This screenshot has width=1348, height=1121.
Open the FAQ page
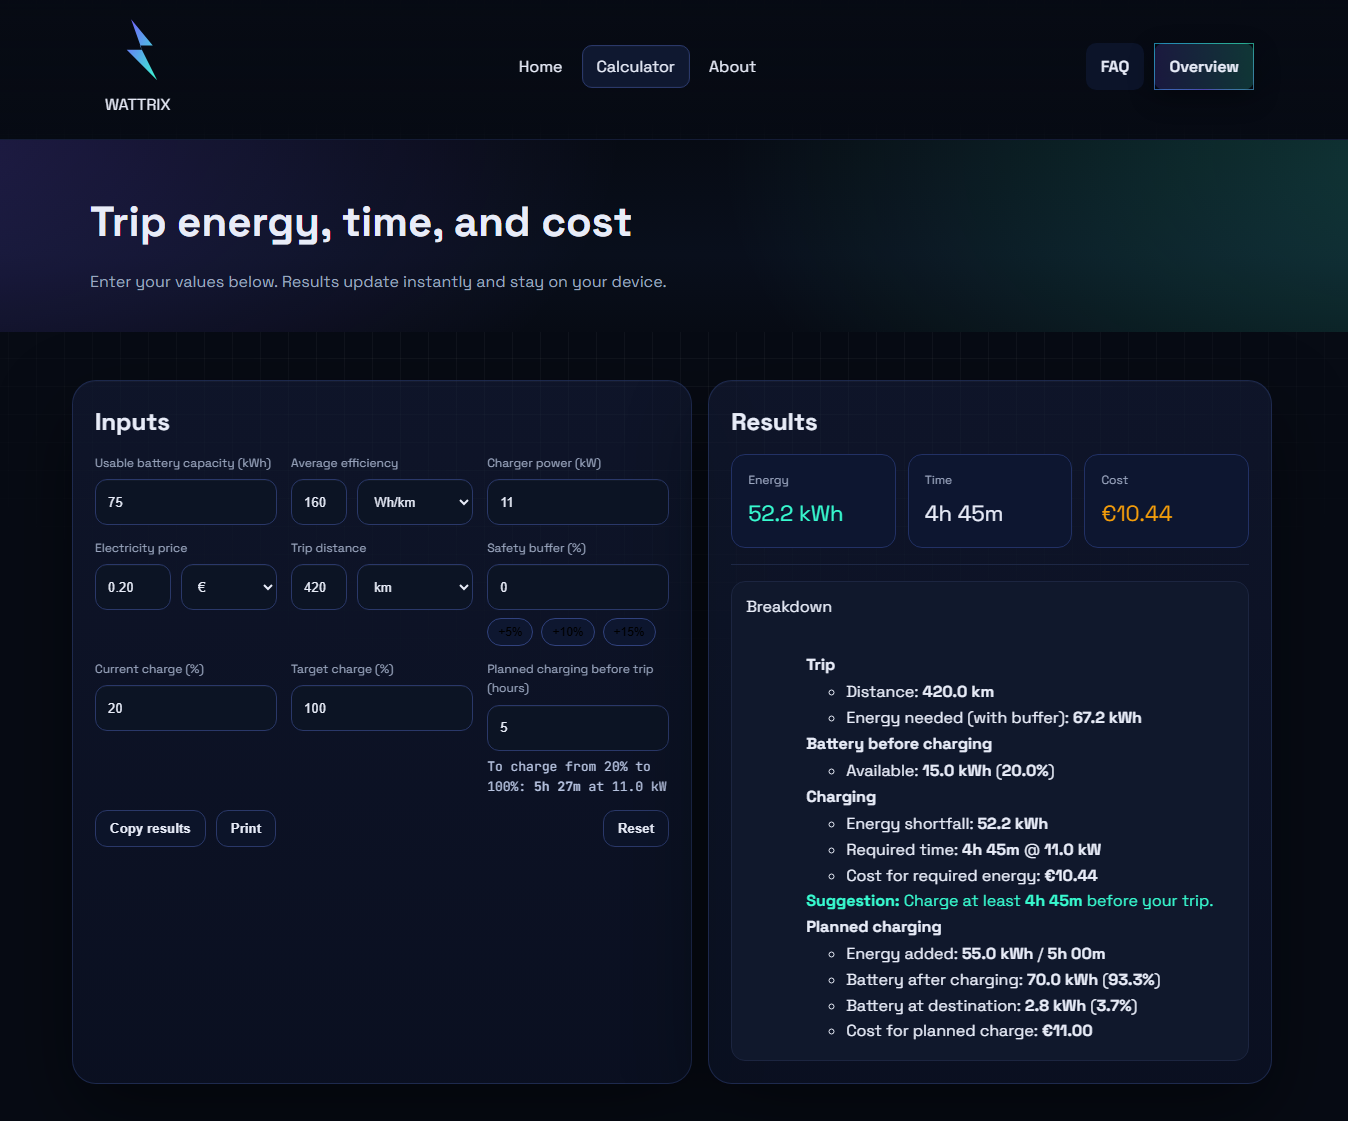tap(1114, 67)
